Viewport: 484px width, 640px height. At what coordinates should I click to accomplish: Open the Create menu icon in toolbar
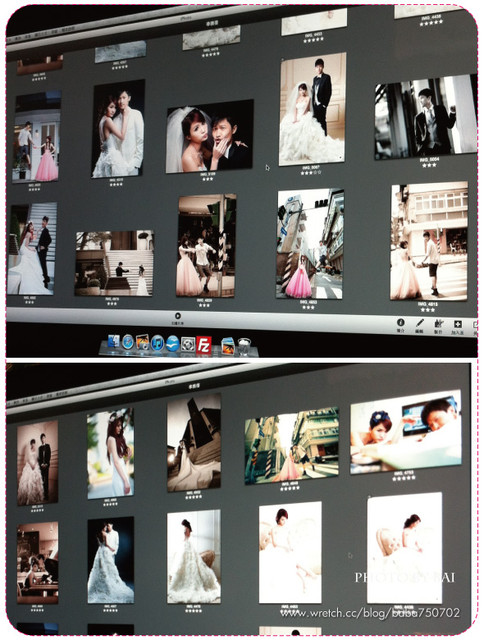pos(439,324)
